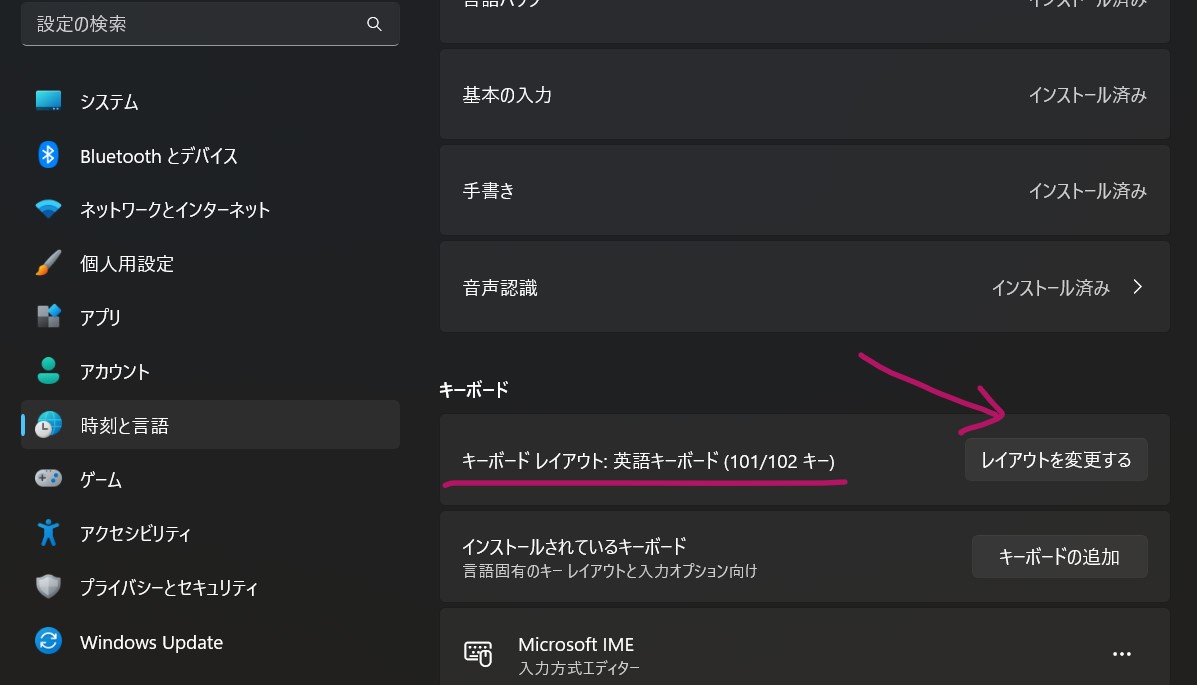Click the Bluetooth icon in sidebar
This screenshot has width=1197, height=685.
[x=48, y=155]
